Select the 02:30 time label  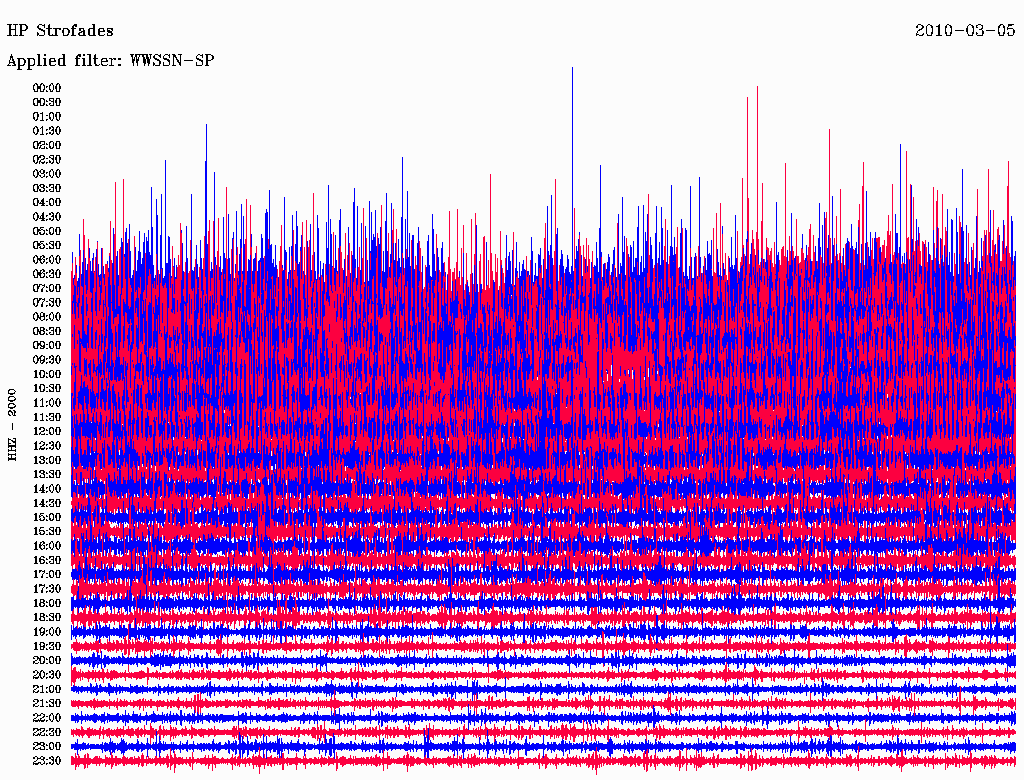coord(47,160)
